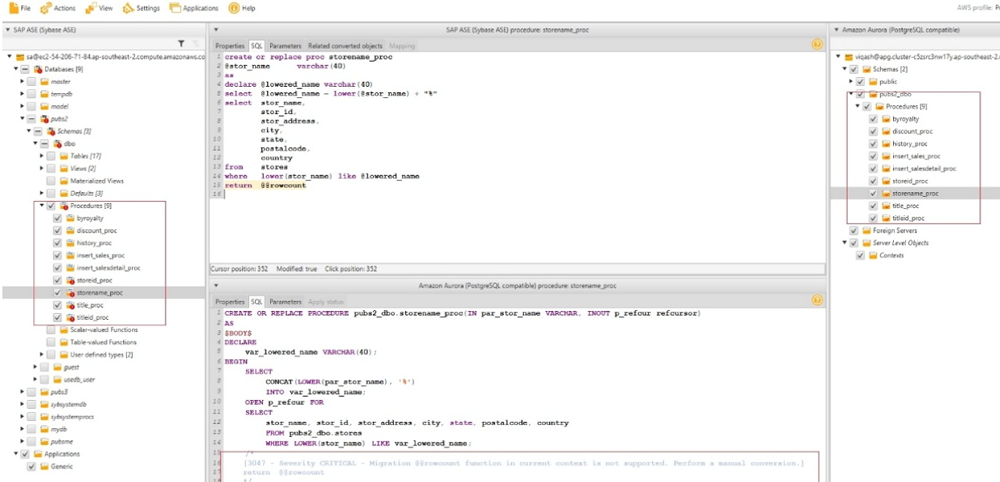Select the storeid_proc error icon in source tree

[70, 281]
